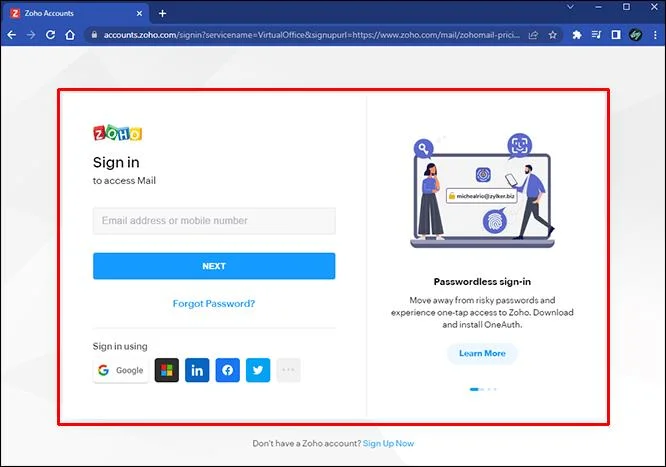Click the NEXT button
The height and width of the screenshot is (467, 666).
[214, 266]
